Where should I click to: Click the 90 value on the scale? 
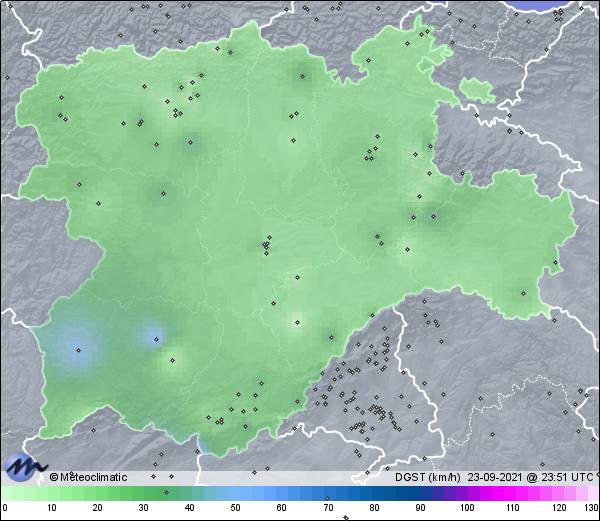tap(420, 508)
